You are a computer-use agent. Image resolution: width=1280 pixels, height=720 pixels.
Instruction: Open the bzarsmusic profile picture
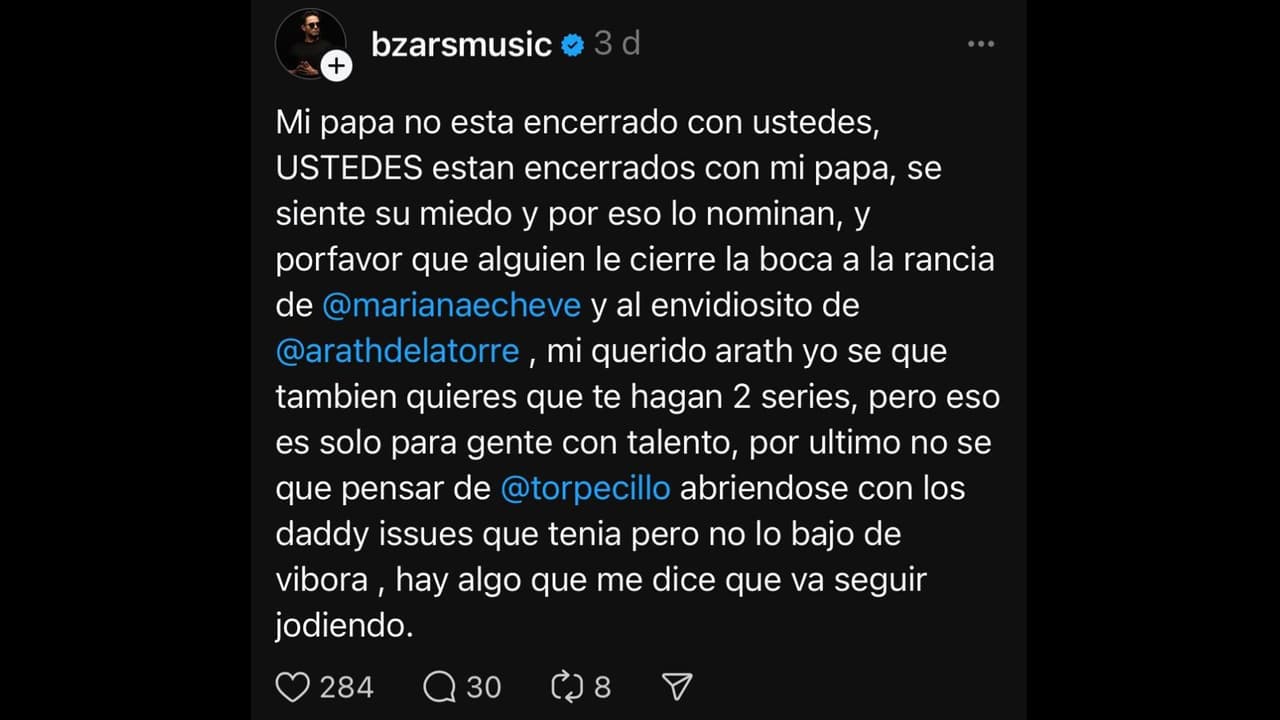(x=310, y=44)
